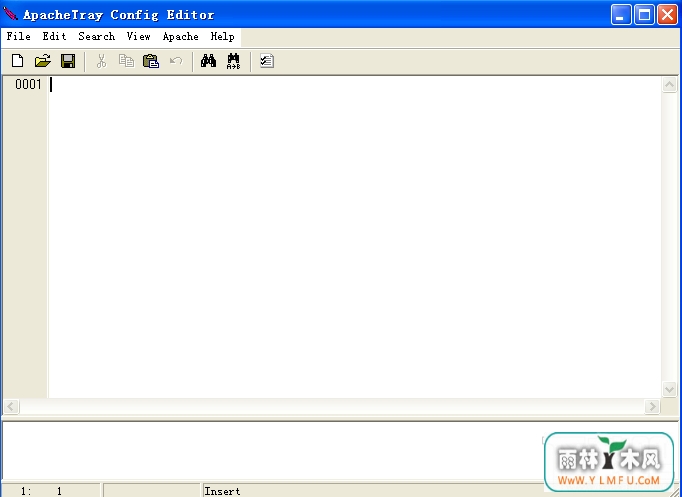Maximize the ApacheTray Config Editor window
This screenshot has width=682, height=497.
tap(644, 15)
